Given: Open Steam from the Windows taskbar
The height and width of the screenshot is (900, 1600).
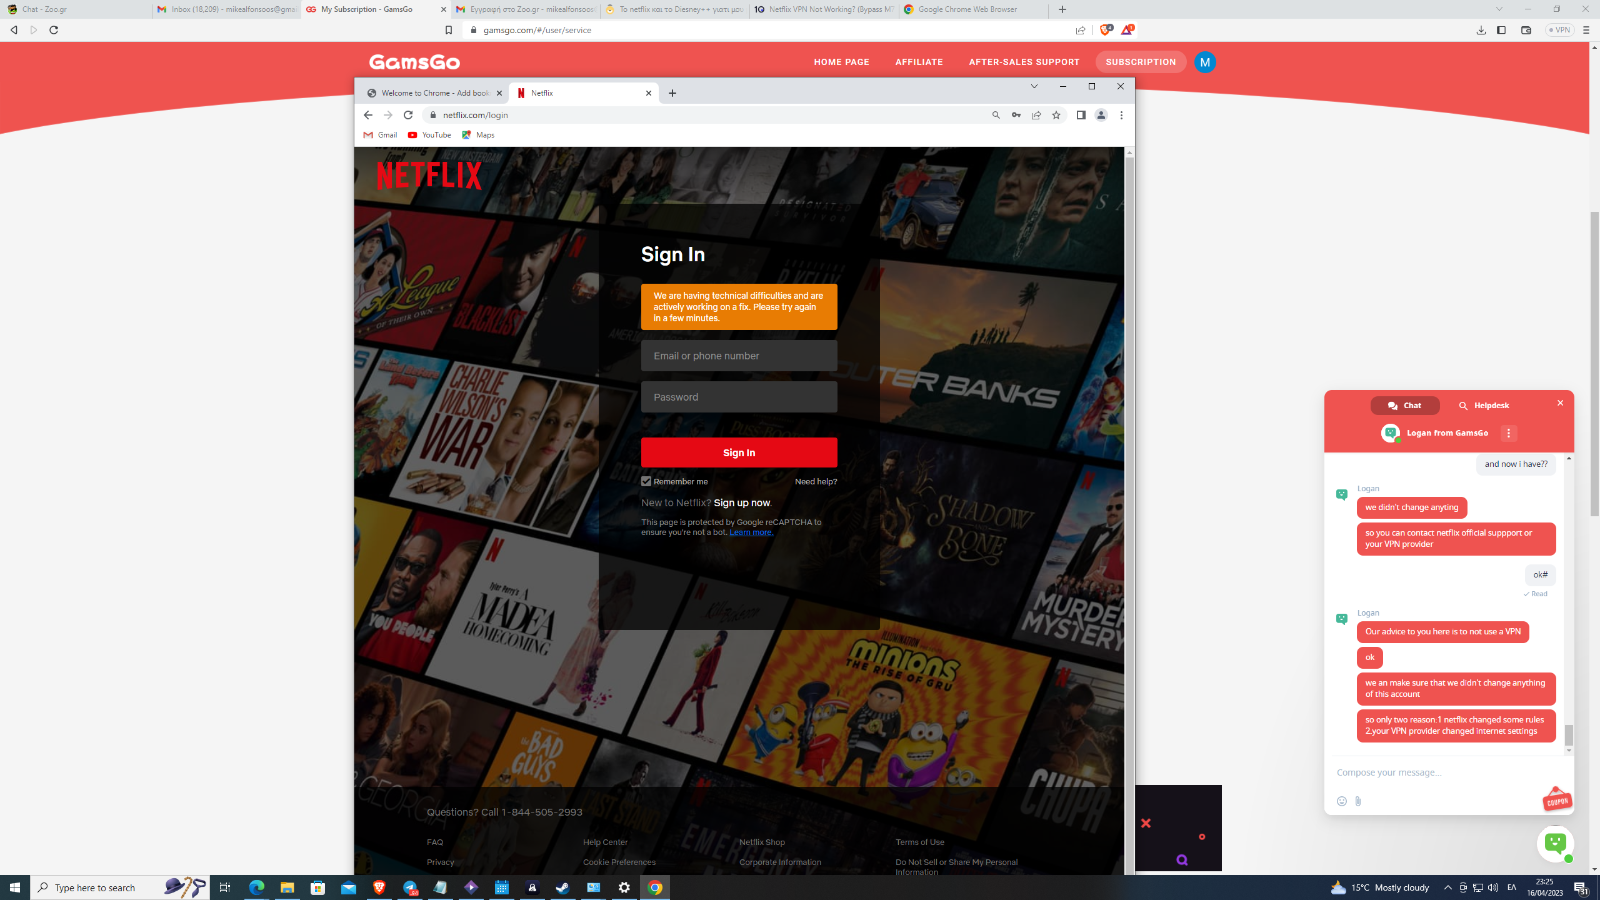Looking at the screenshot, I should coord(563,887).
